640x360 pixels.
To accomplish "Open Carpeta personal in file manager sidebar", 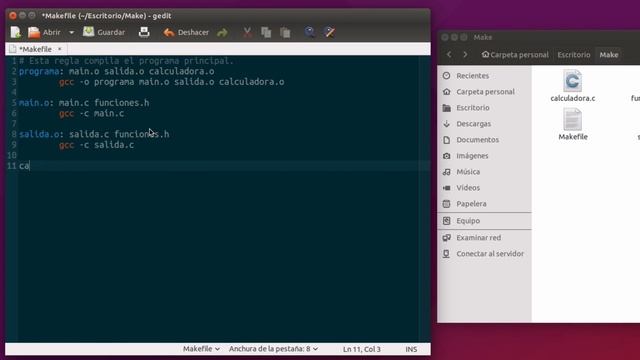I will click(x=484, y=92).
